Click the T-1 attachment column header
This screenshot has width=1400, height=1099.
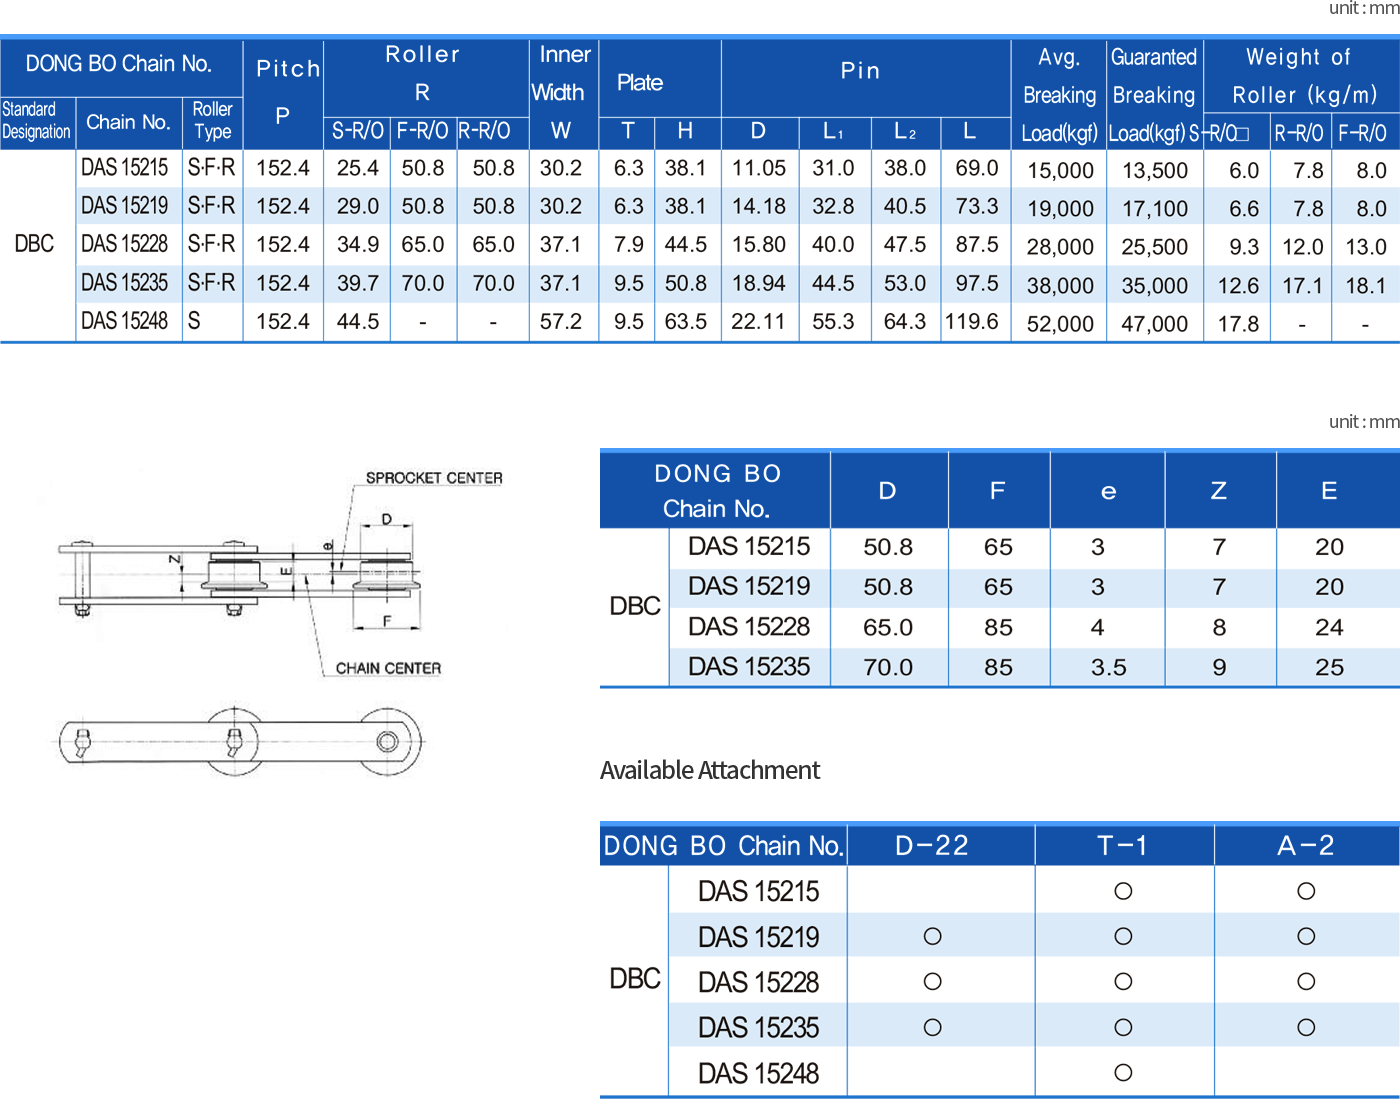(x=1123, y=846)
